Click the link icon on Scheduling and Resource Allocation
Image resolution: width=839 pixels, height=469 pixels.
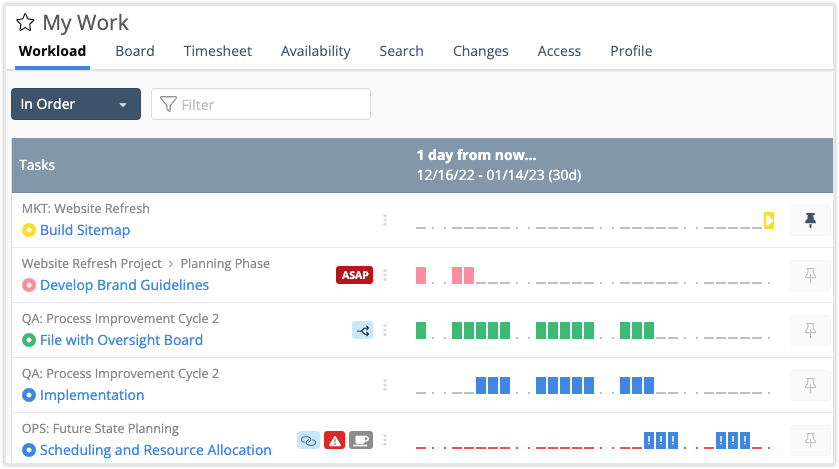[x=308, y=440]
